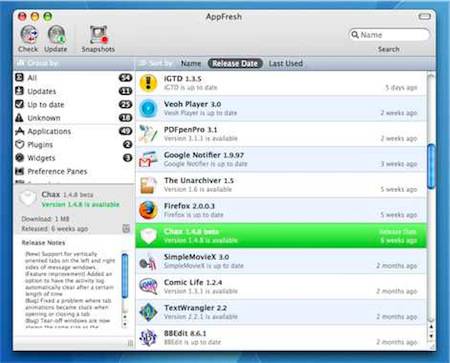Click the TextWrangler app icon

[x=148, y=312]
